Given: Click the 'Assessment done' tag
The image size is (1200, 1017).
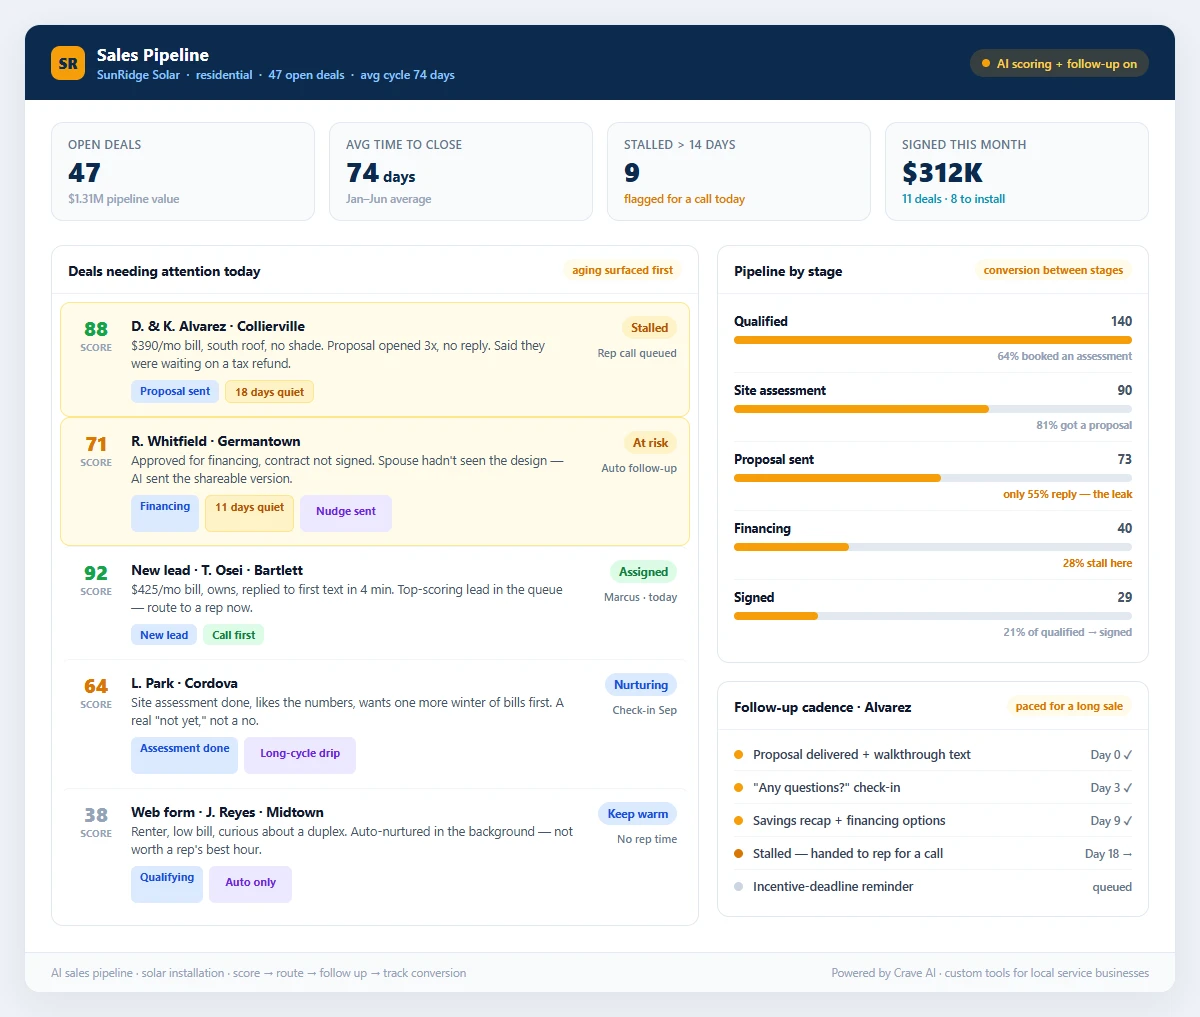Looking at the screenshot, I should point(184,755).
